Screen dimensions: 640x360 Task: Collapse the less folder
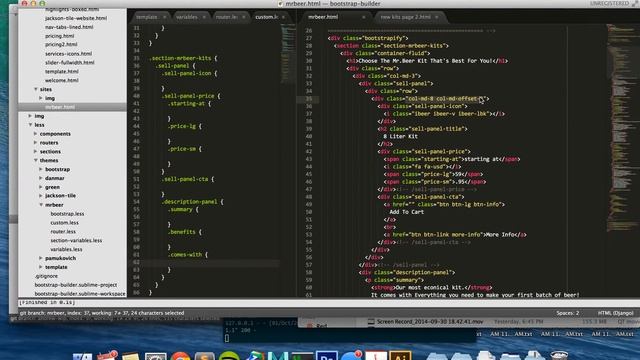click(30, 125)
